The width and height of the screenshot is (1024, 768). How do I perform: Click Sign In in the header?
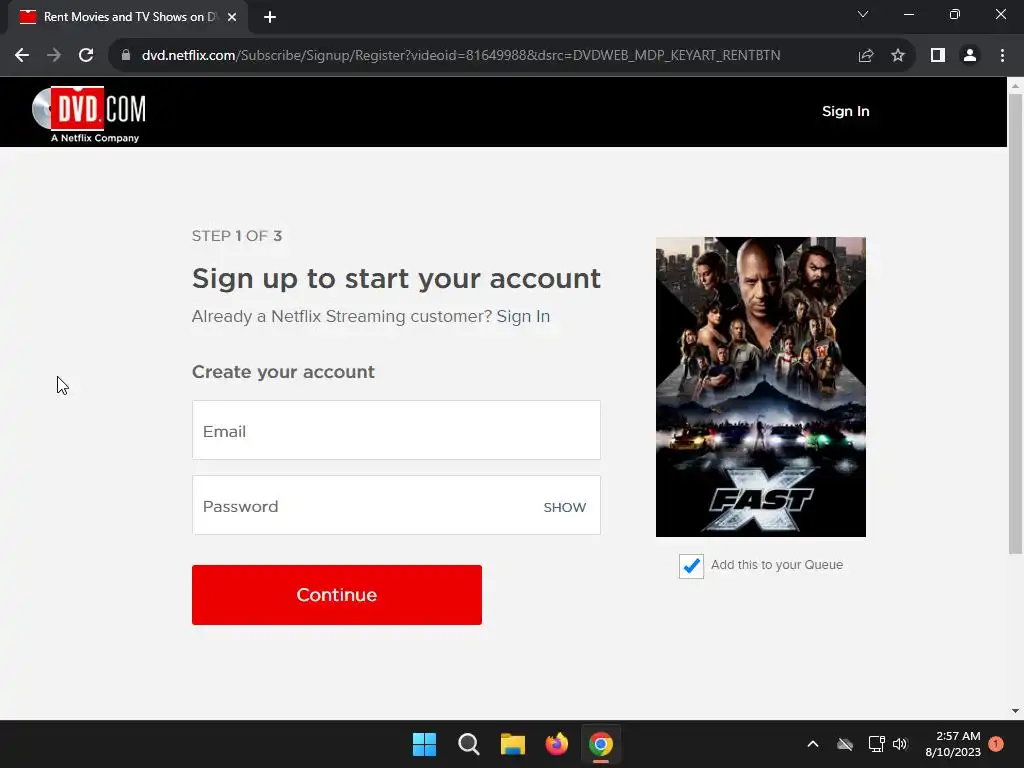pos(846,111)
